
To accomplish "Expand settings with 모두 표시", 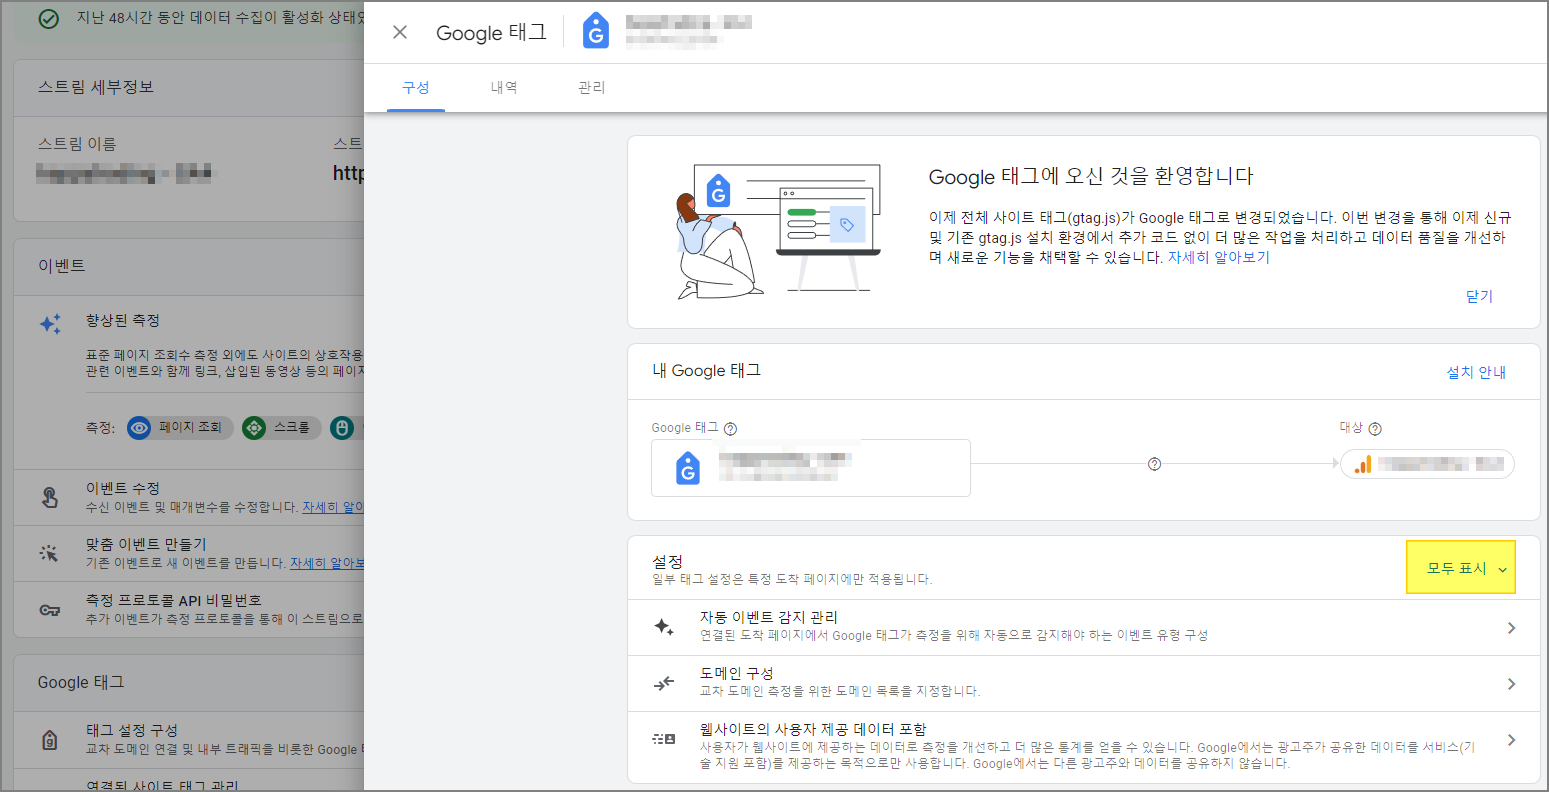I will [x=1461, y=568].
